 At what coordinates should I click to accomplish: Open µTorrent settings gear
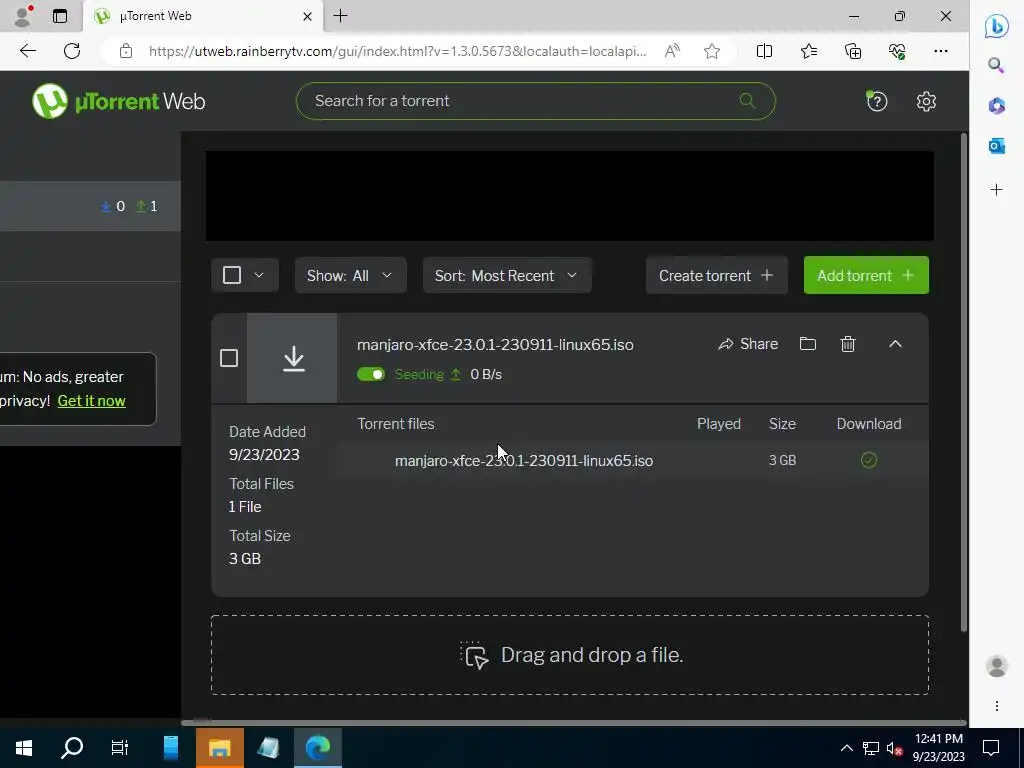point(926,101)
